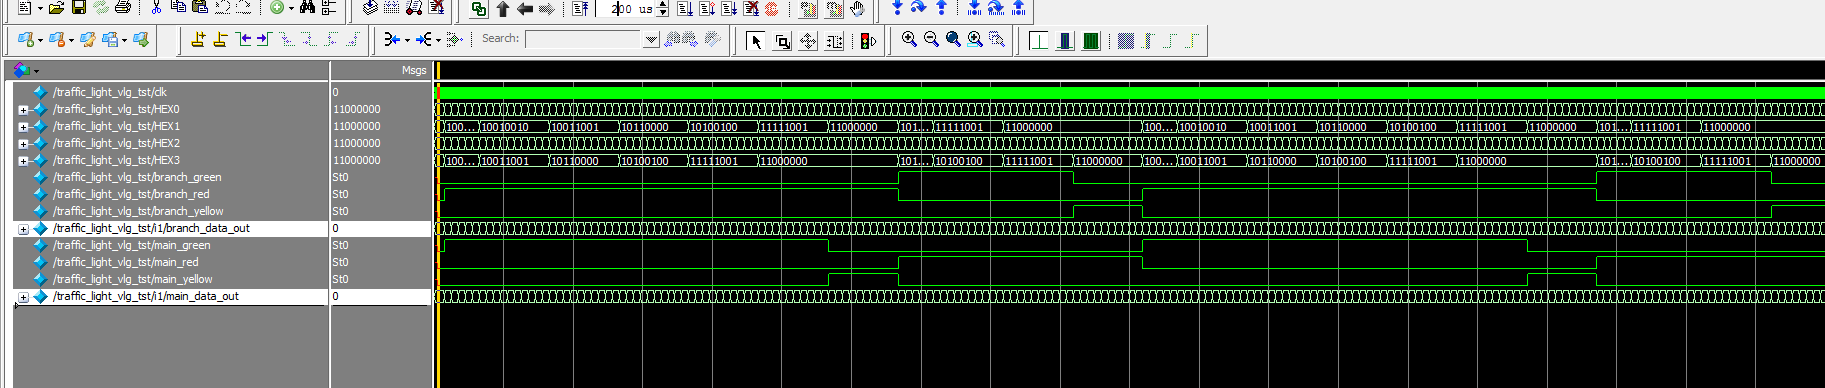Jump to next transition arrow icon
Image resolution: width=1825 pixels, height=388 pixels.
tap(264, 39)
